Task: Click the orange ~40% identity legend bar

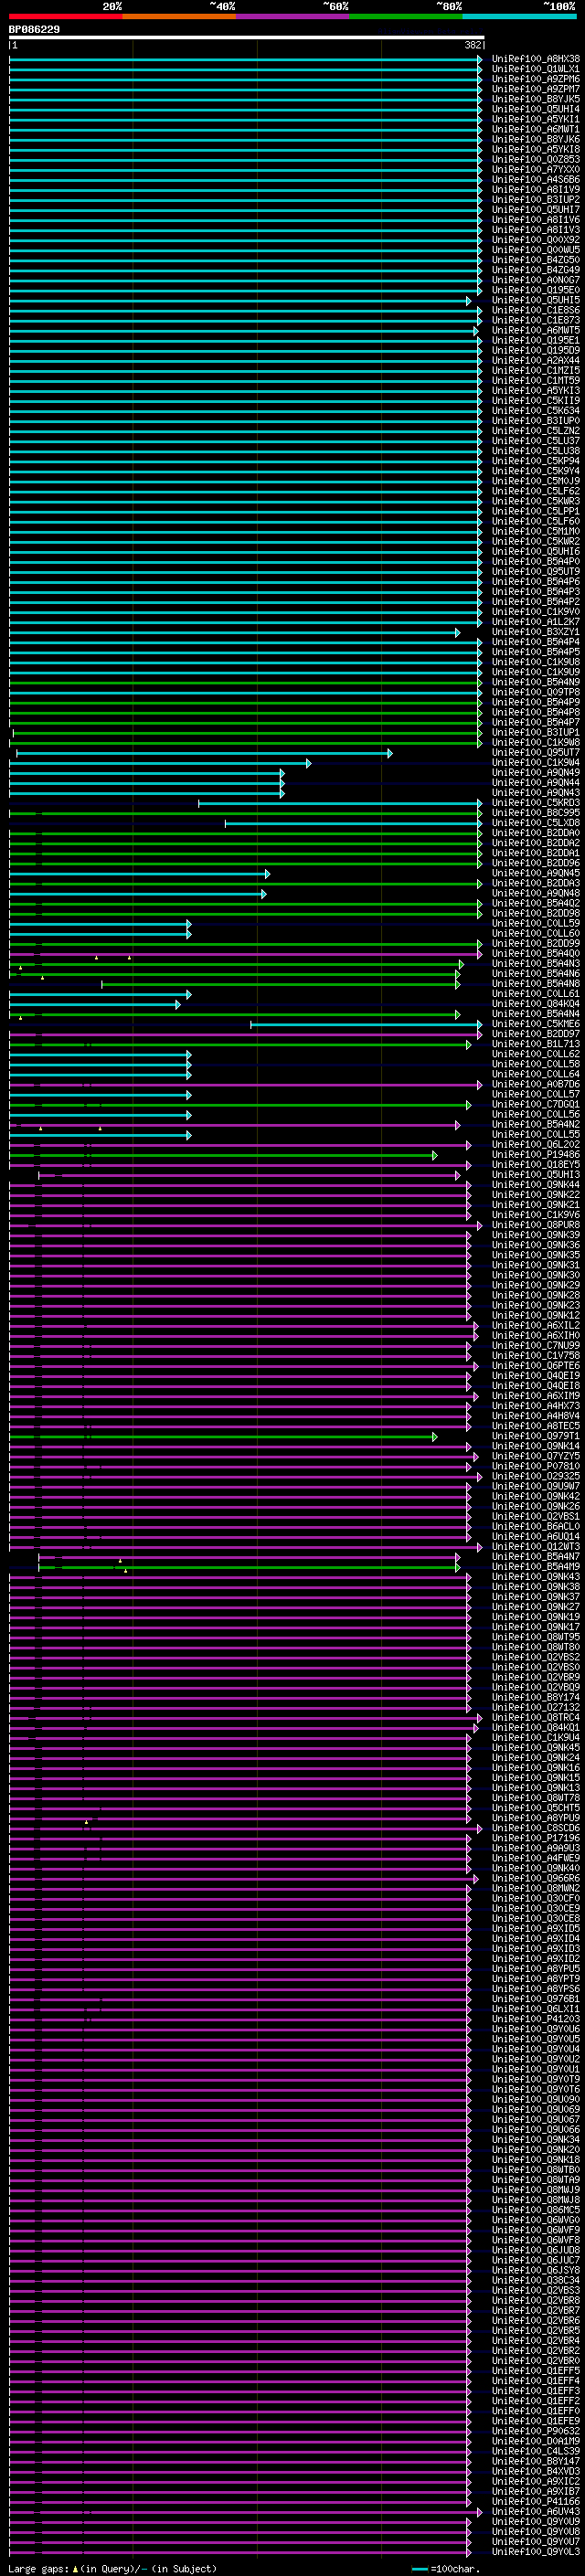Action: click(x=179, y=16)
